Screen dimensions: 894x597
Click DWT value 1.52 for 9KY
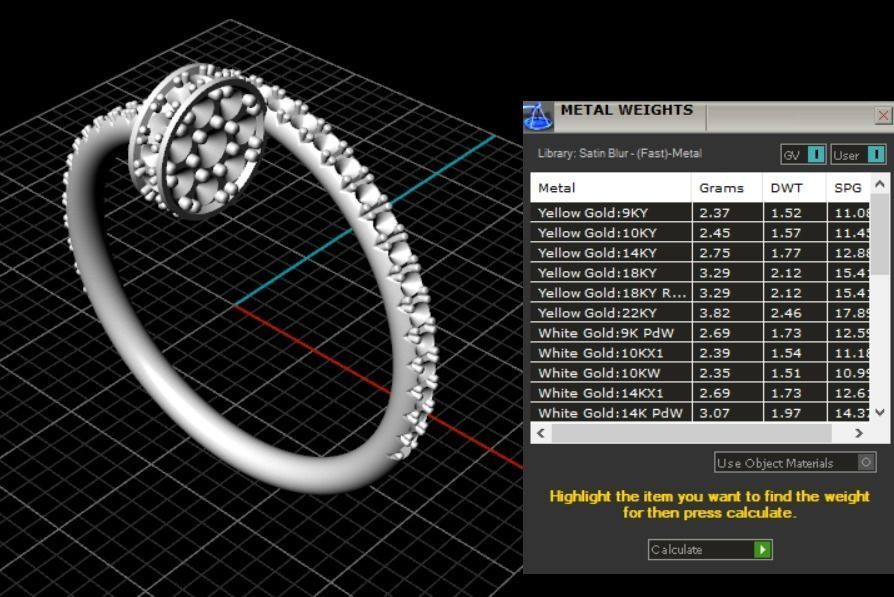pyautogui.click(x=786, y=213)
